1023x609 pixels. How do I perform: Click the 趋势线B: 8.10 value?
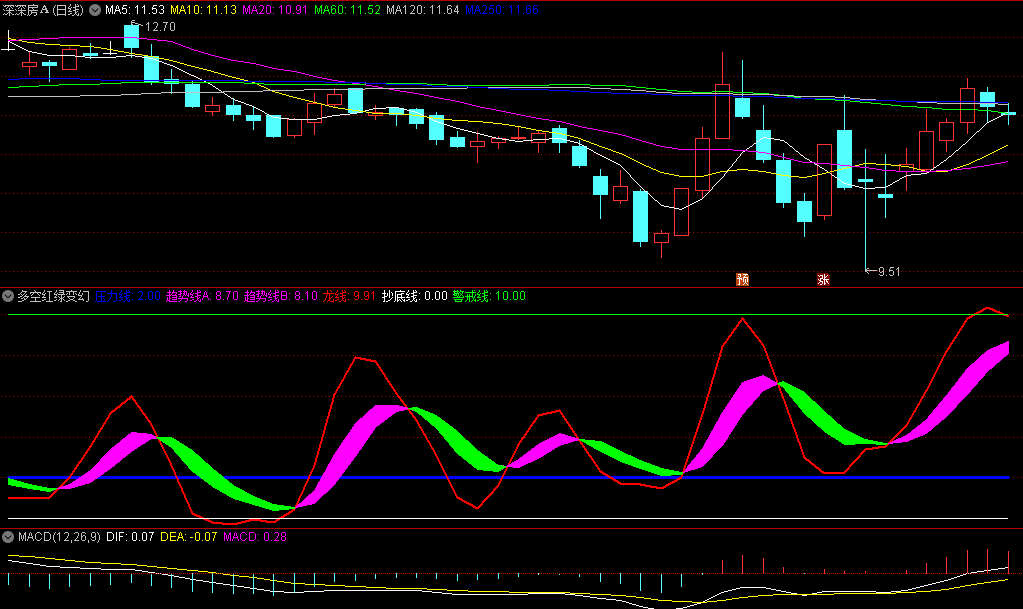(x=281, y=296)
